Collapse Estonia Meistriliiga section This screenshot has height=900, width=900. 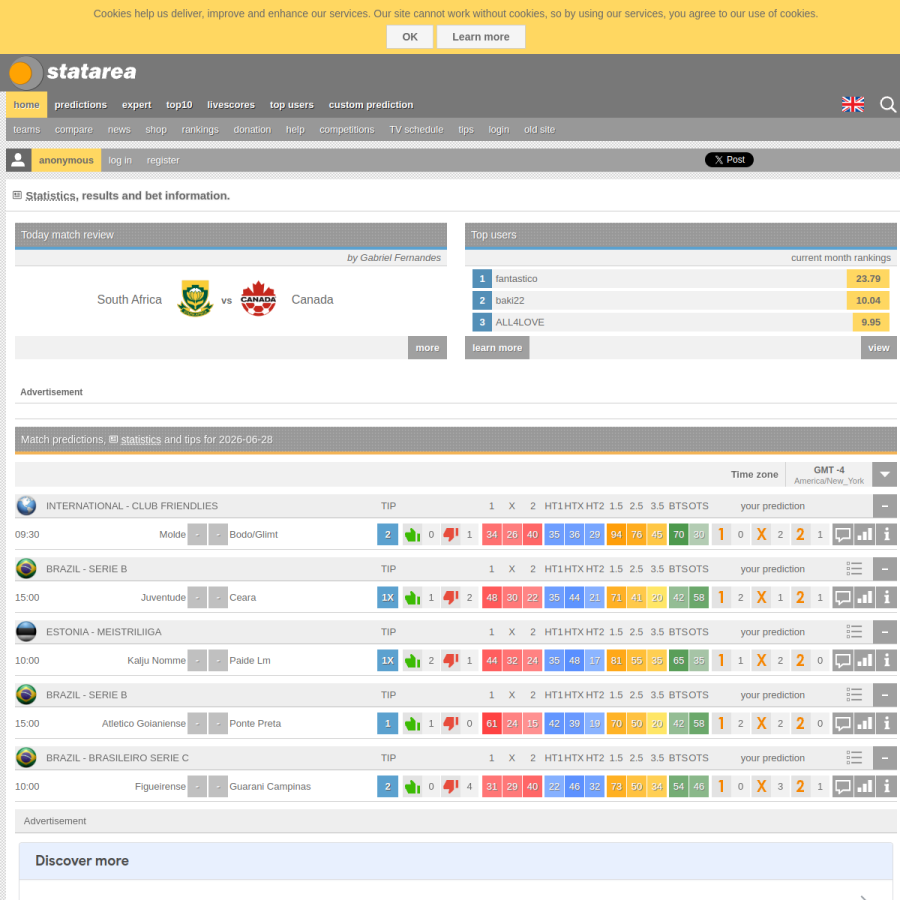click(x=885, y=632)
